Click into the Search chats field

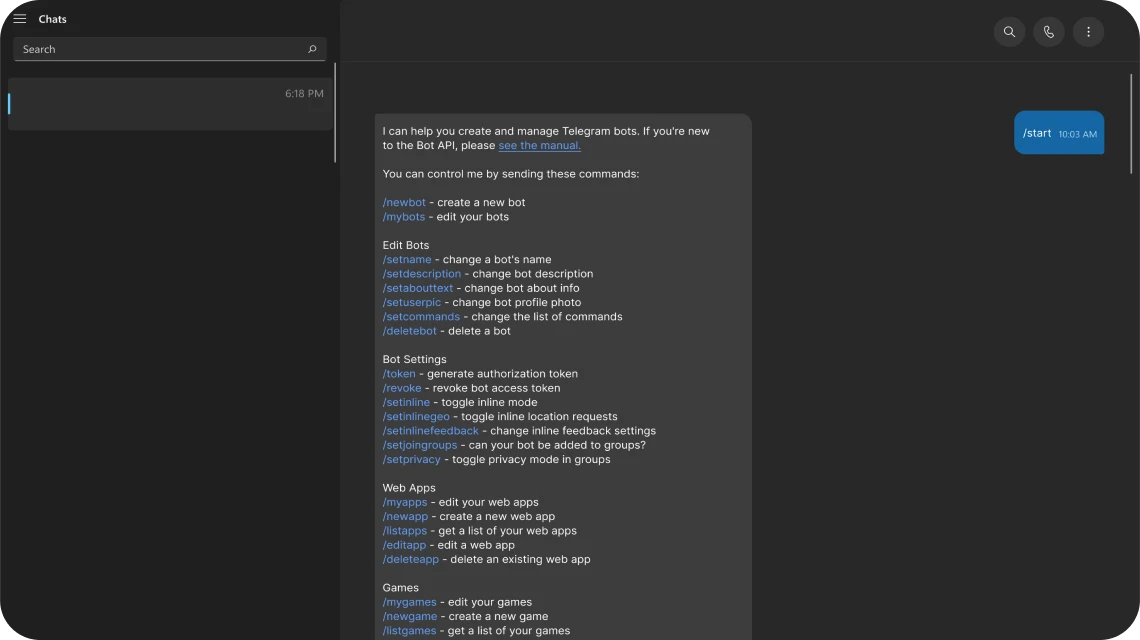pos(160,49)
